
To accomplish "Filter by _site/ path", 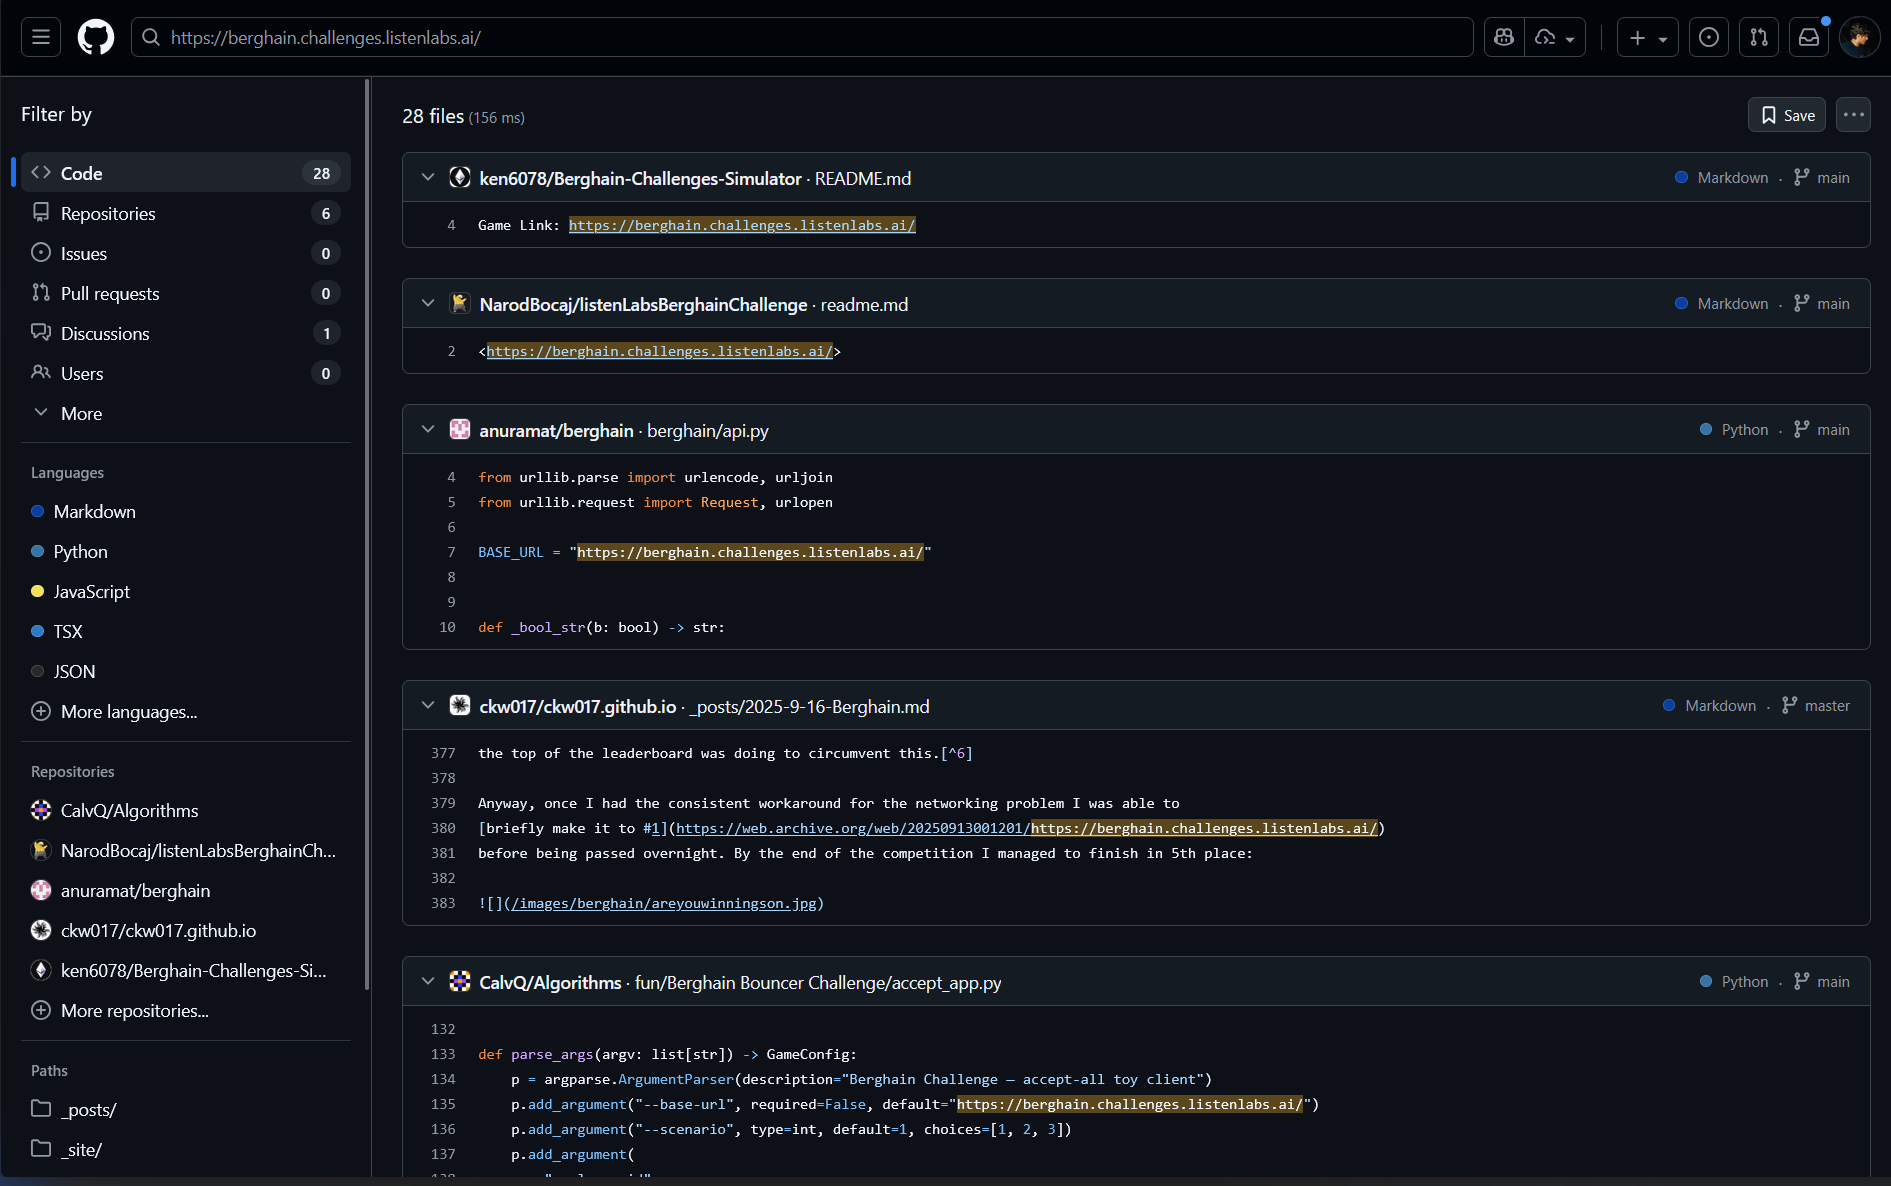I will coord(186,1149).
